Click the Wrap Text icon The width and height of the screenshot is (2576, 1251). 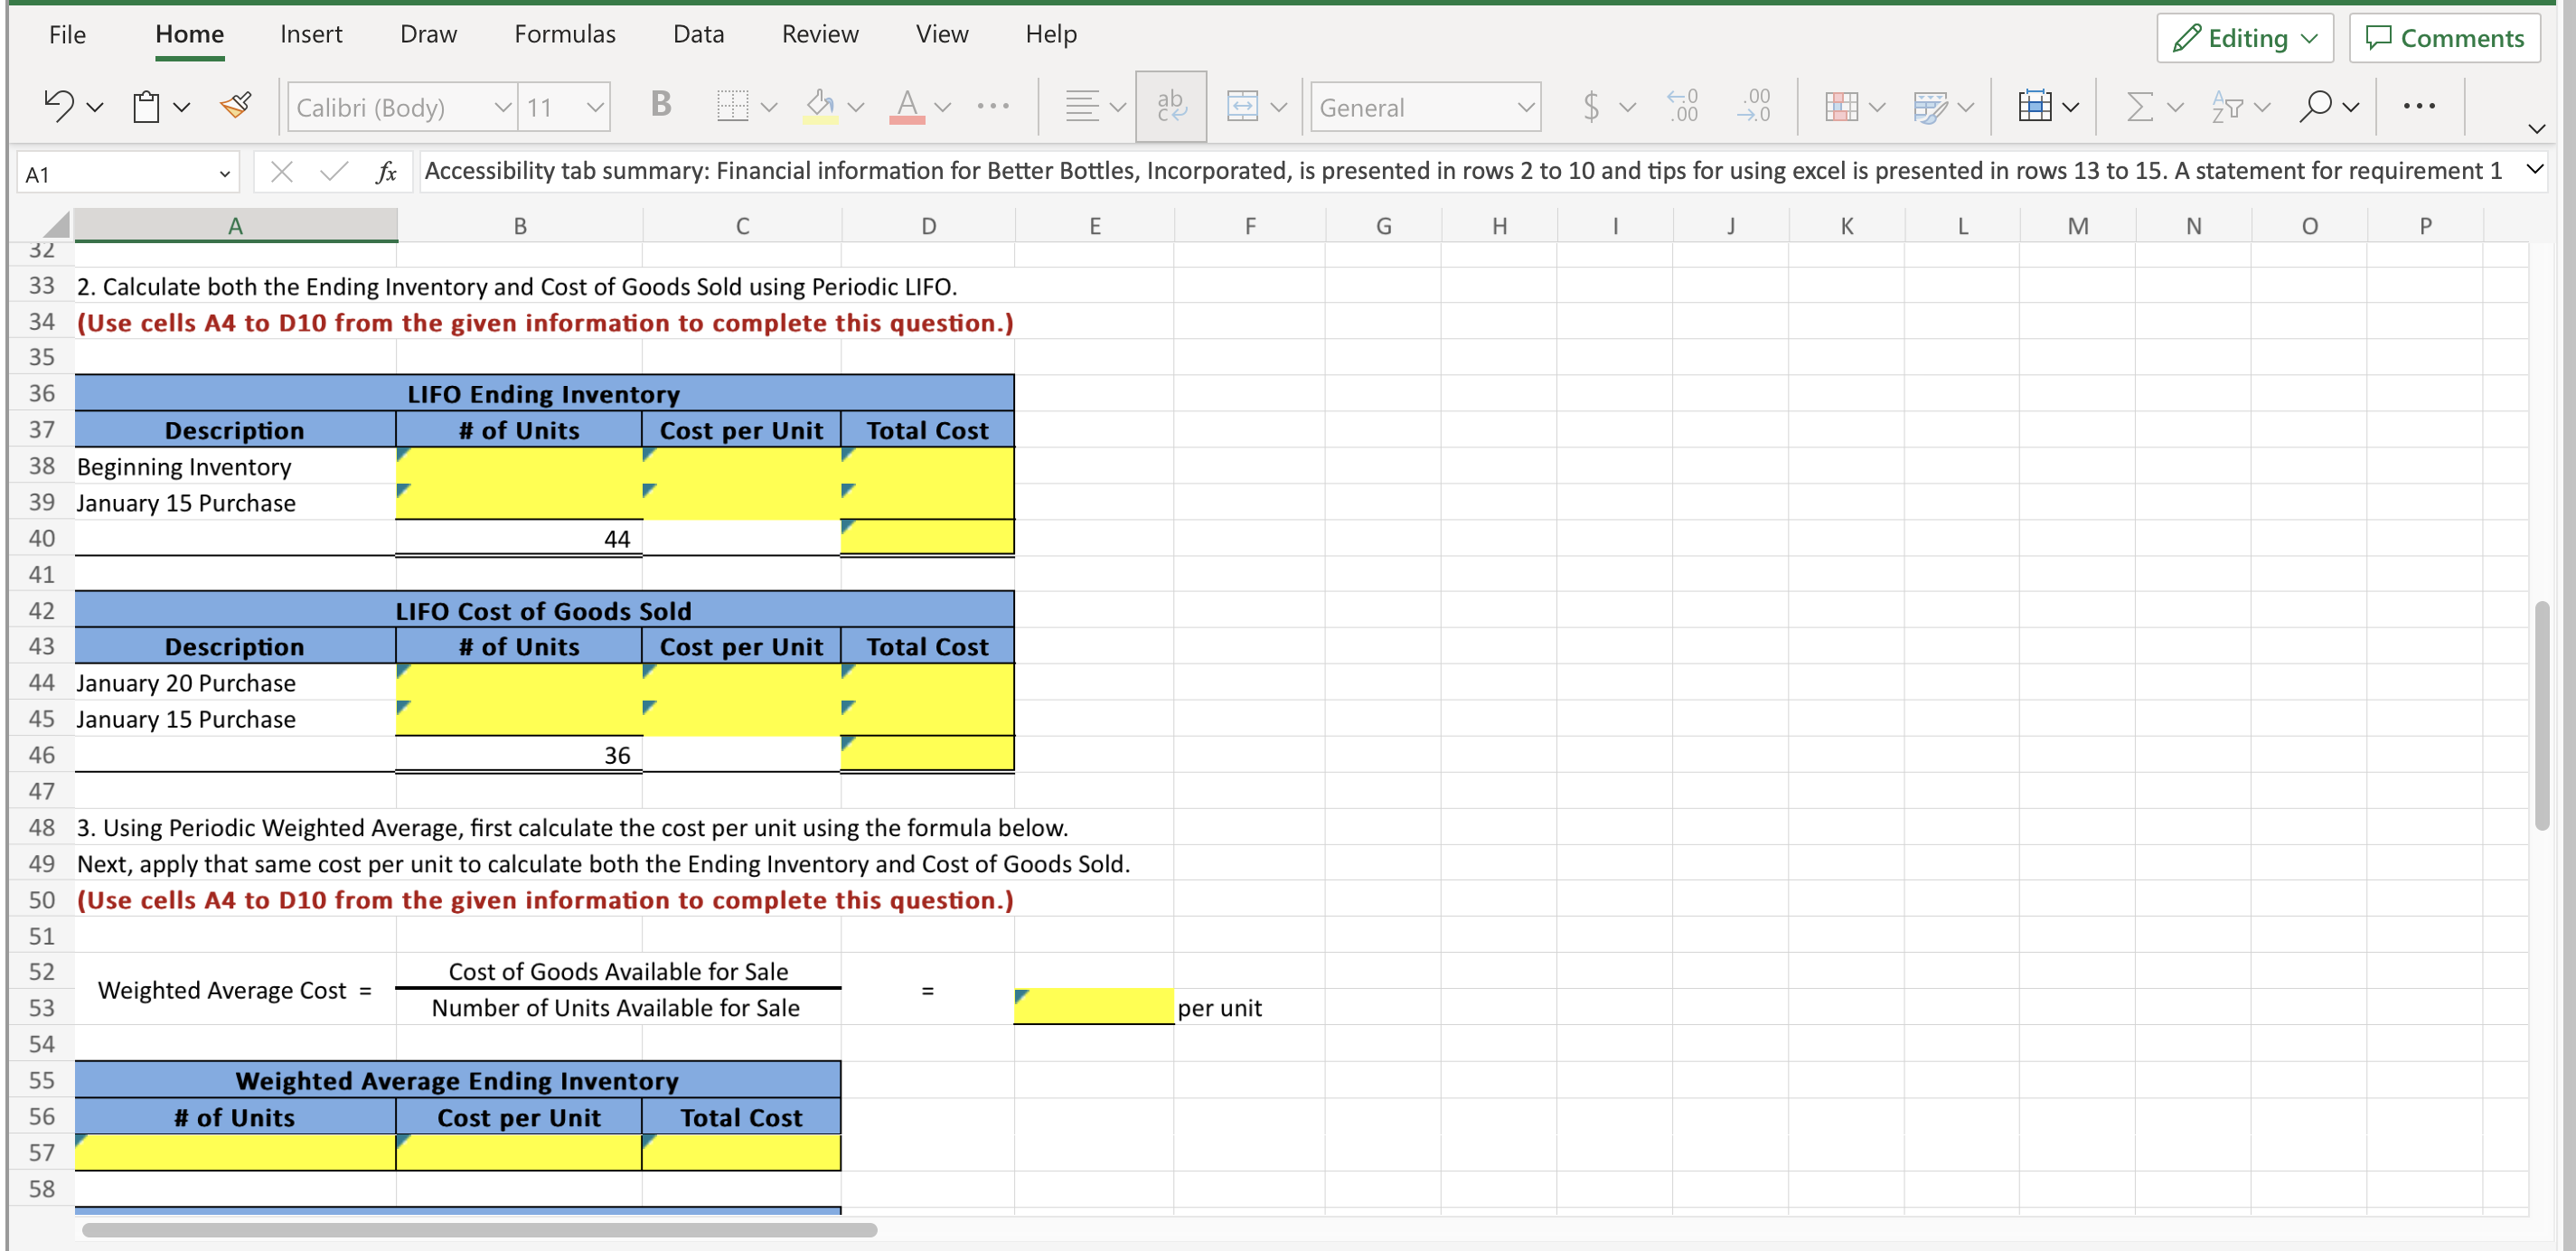[x=1170, y=104]
